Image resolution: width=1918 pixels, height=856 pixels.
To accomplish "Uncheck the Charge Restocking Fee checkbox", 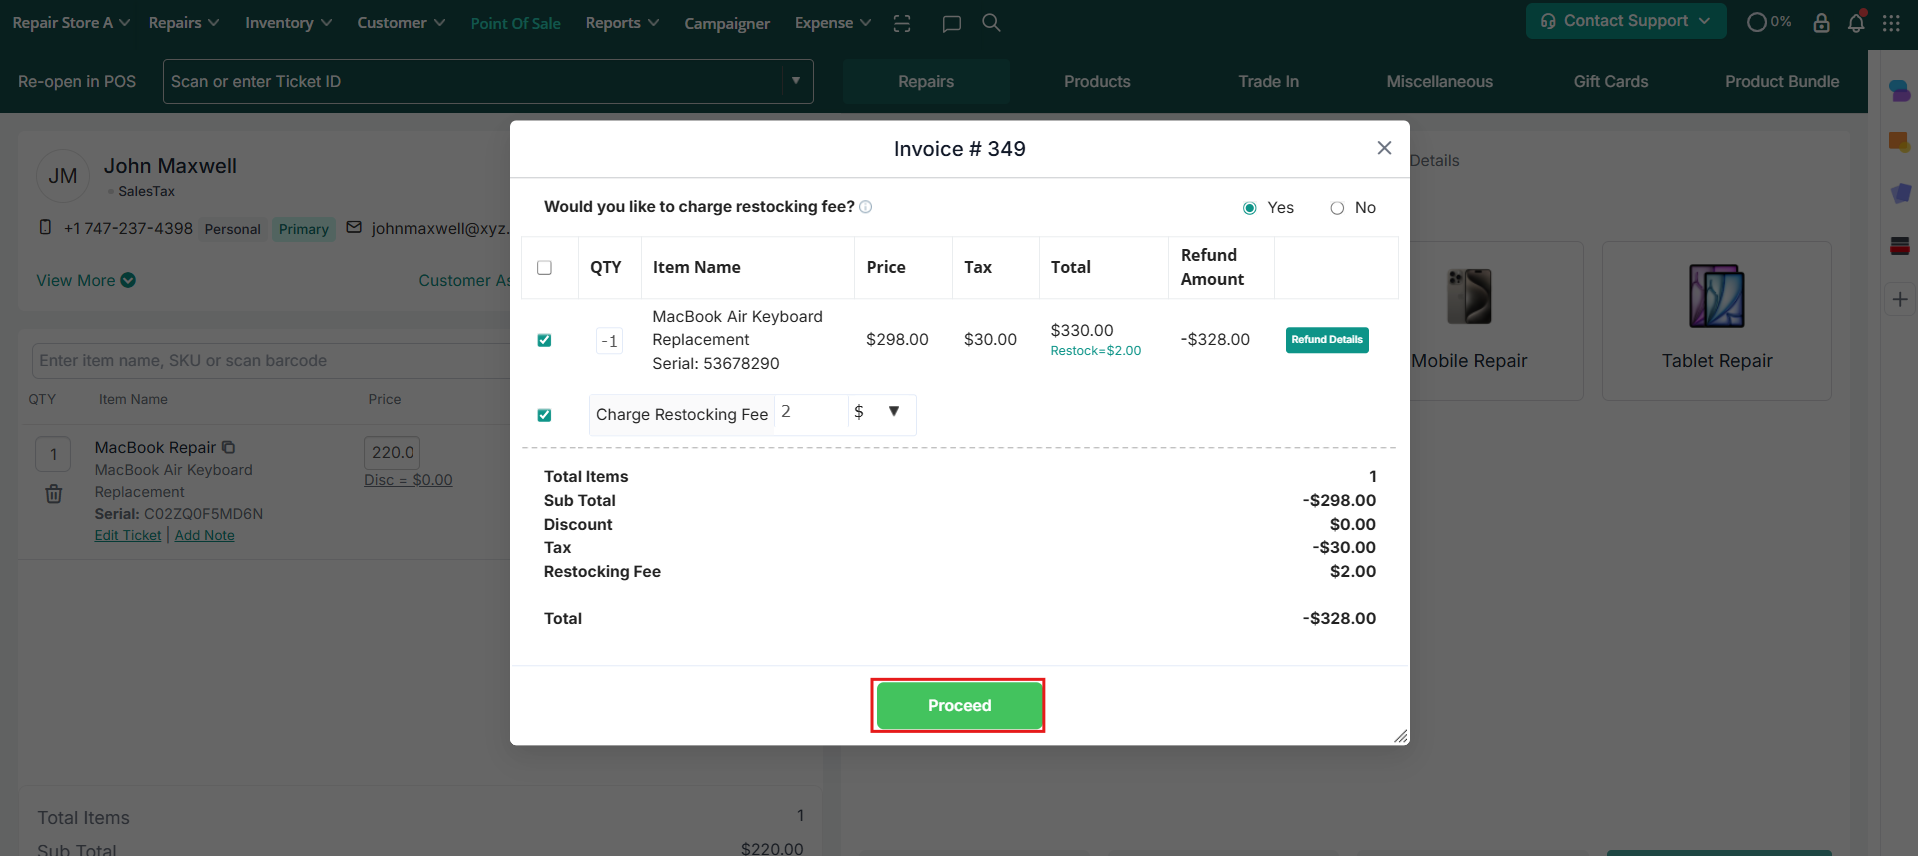I will [x=544, y=415].
